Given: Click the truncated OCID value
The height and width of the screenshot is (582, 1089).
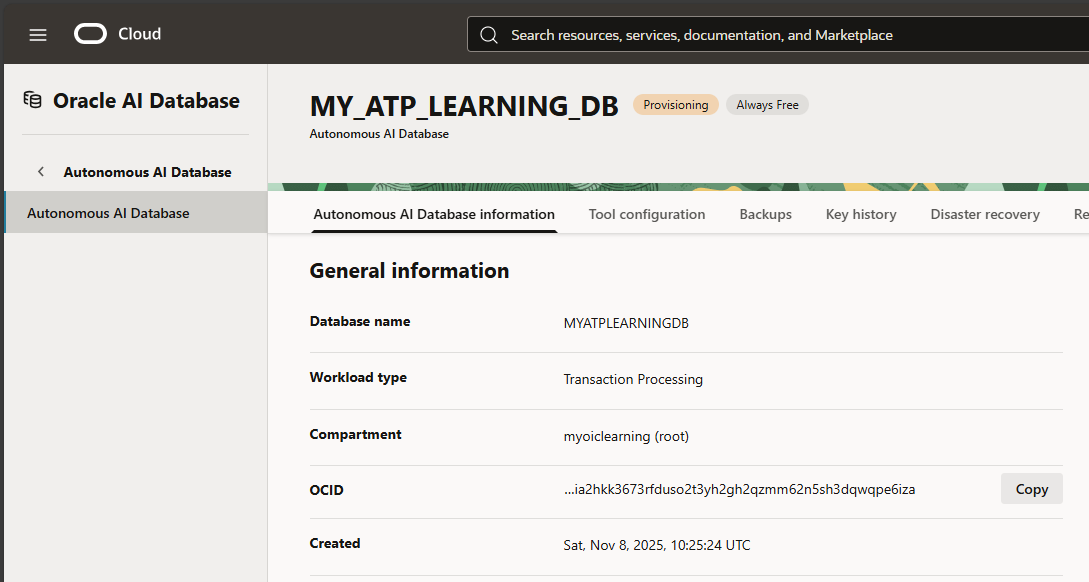Looking at the screenshot, I should 739,489.
